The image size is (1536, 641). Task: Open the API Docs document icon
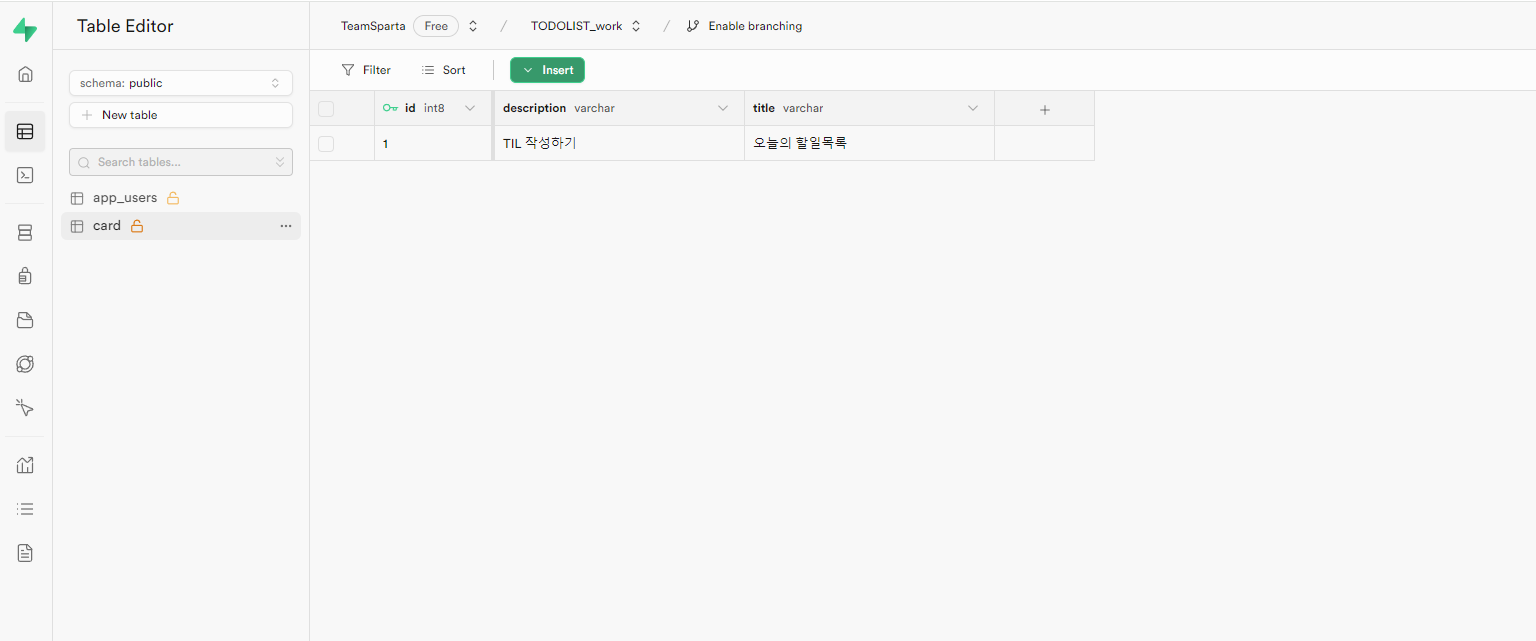[25, 553]
